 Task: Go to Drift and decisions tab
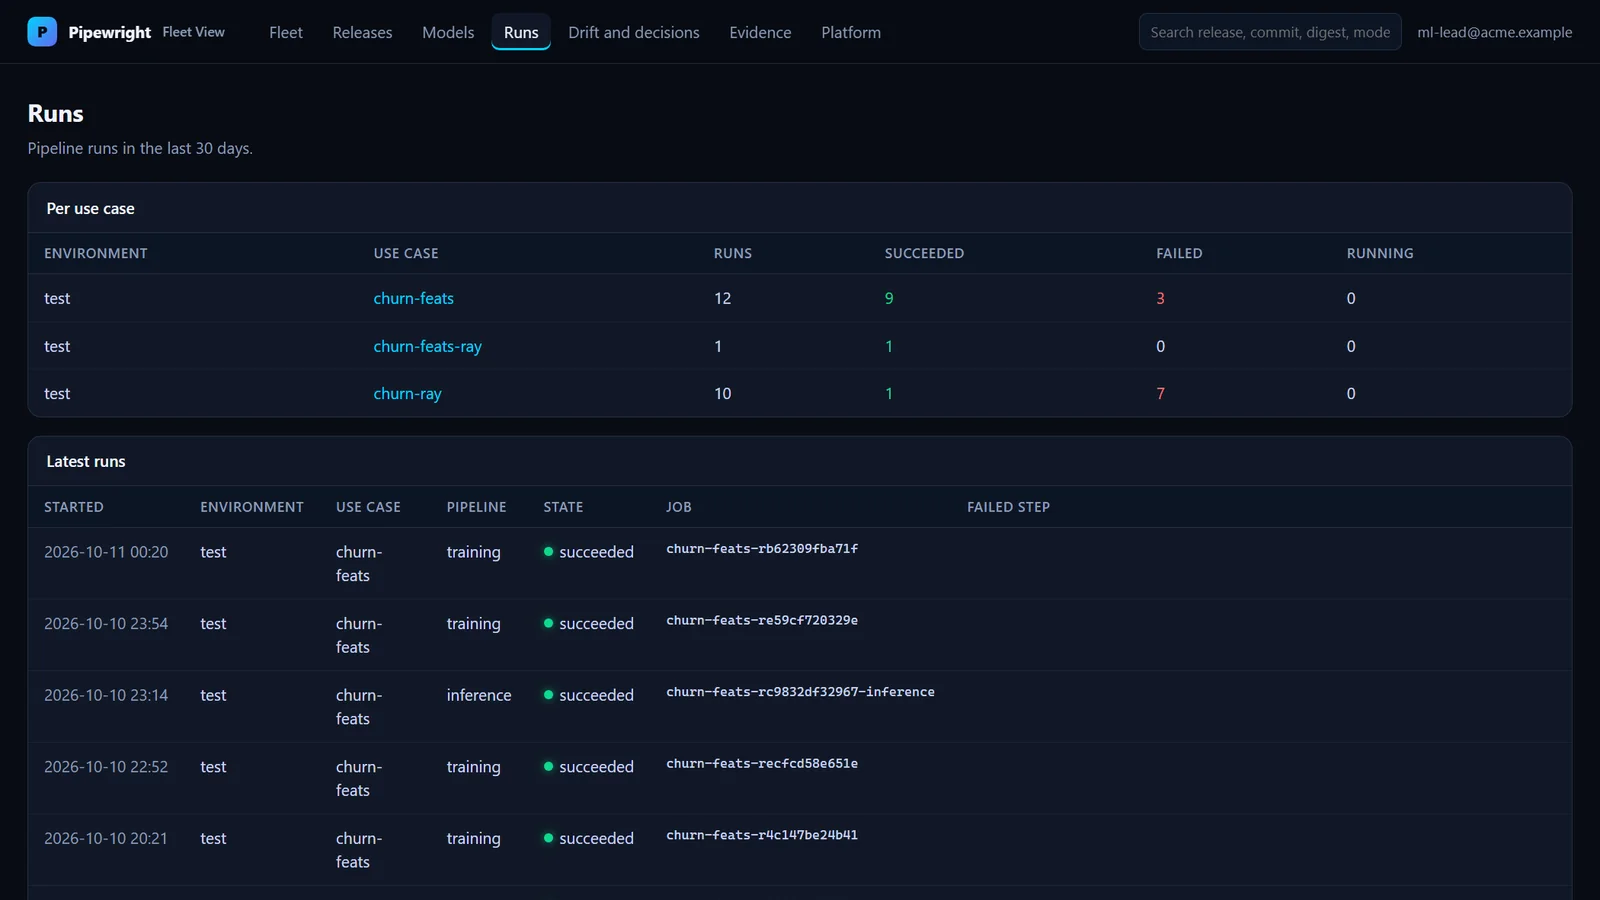click(634, 32)
